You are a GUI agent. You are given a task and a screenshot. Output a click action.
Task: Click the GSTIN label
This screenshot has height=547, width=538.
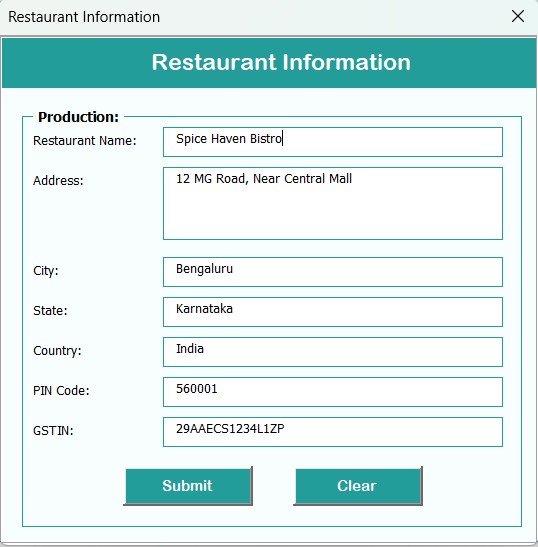(53, 430)
